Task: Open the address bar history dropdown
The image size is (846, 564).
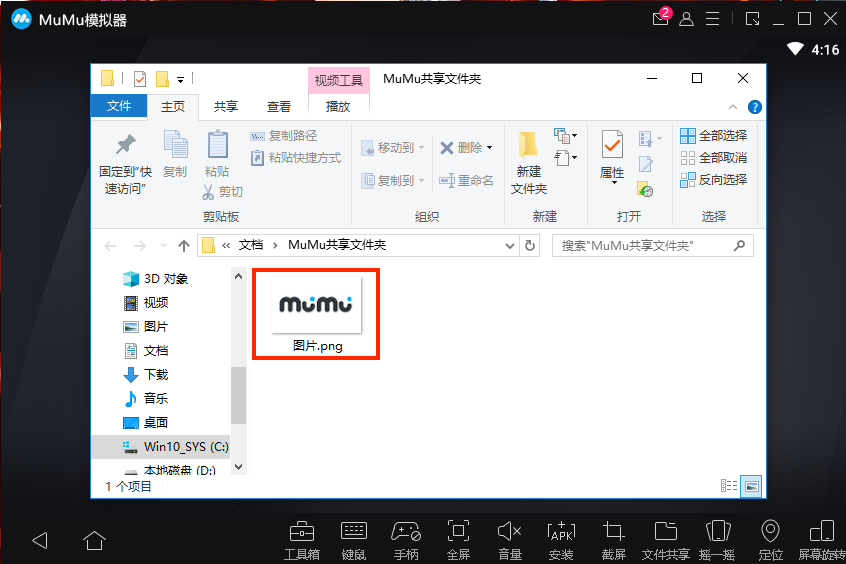Action: (509, 246)
